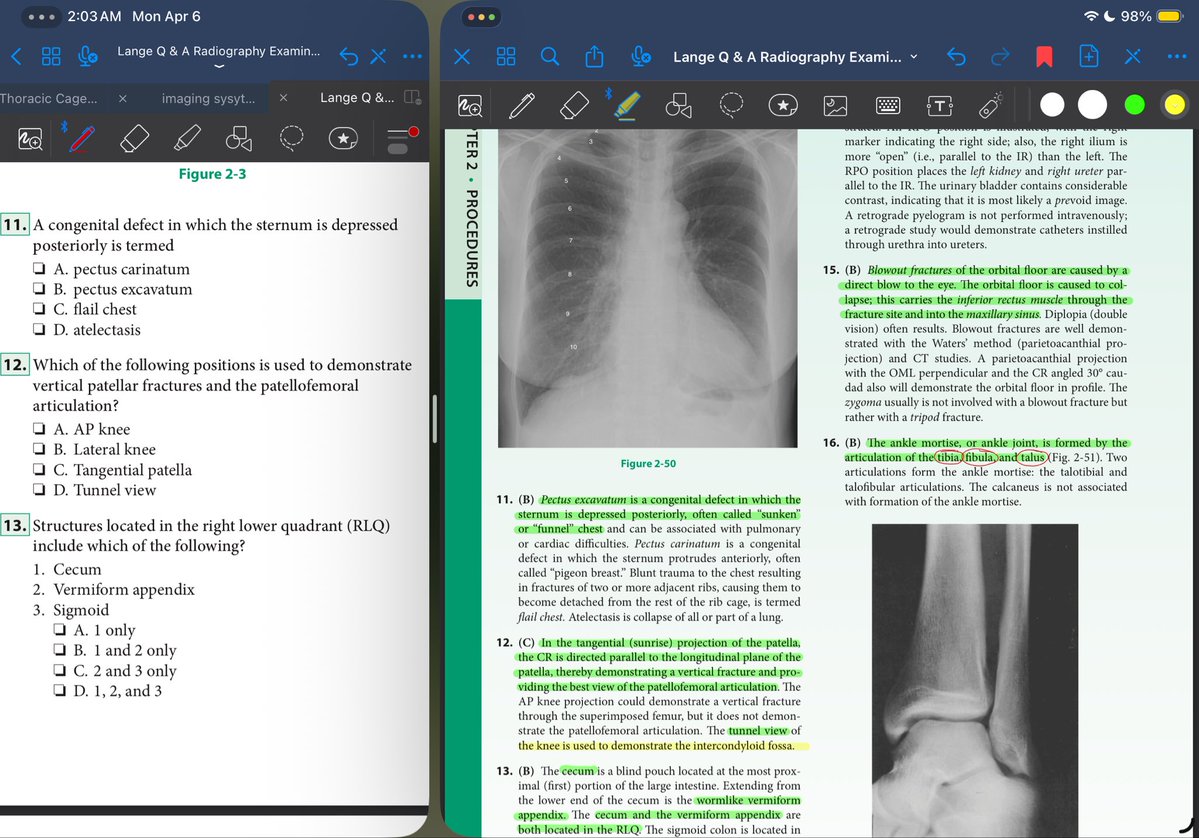Expand left window document title chevron

(219, 67)
